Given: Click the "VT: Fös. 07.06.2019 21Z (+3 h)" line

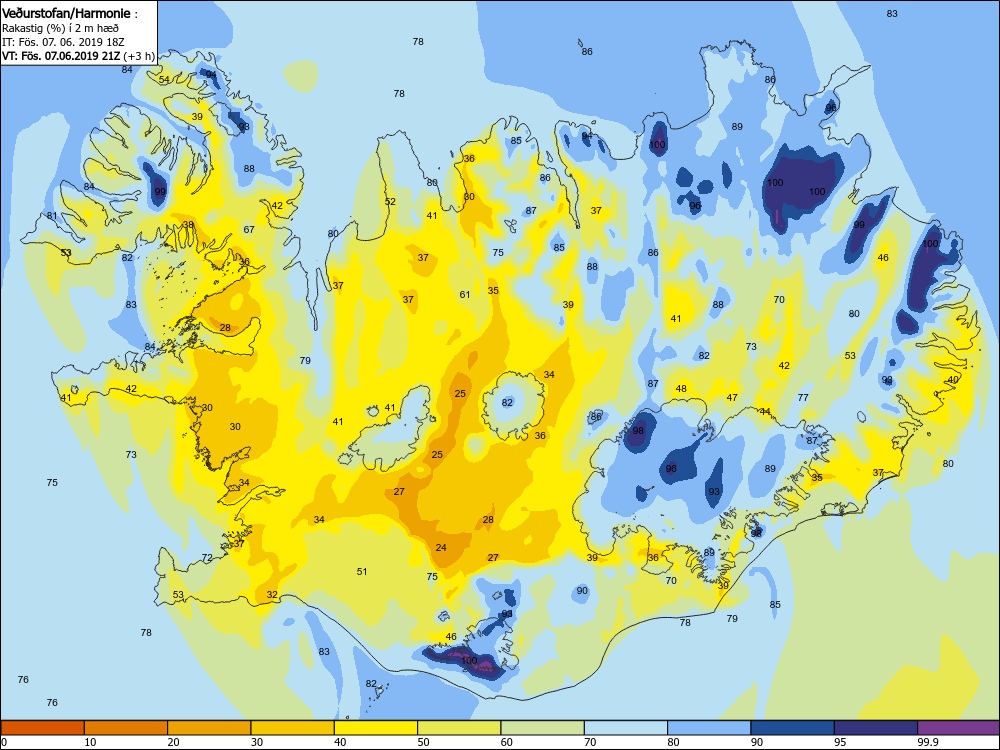Looking at the screenshot, I should click(x=78, y=55).
